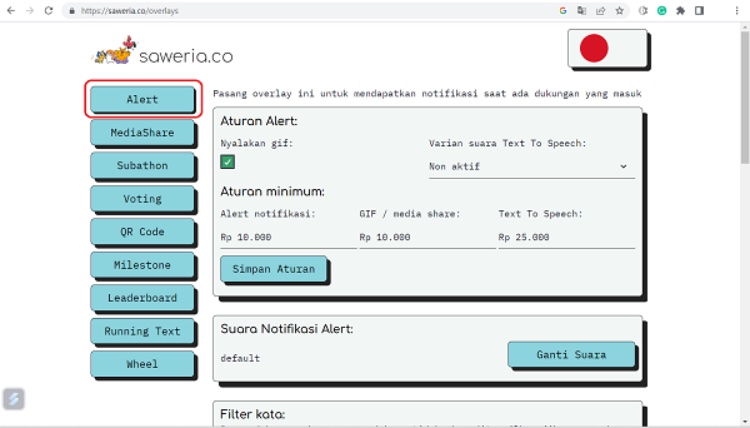The width and height of the screenshot is (750, 428).
Task: Open the green Grammarly extension icon
Action: (662, 11)
